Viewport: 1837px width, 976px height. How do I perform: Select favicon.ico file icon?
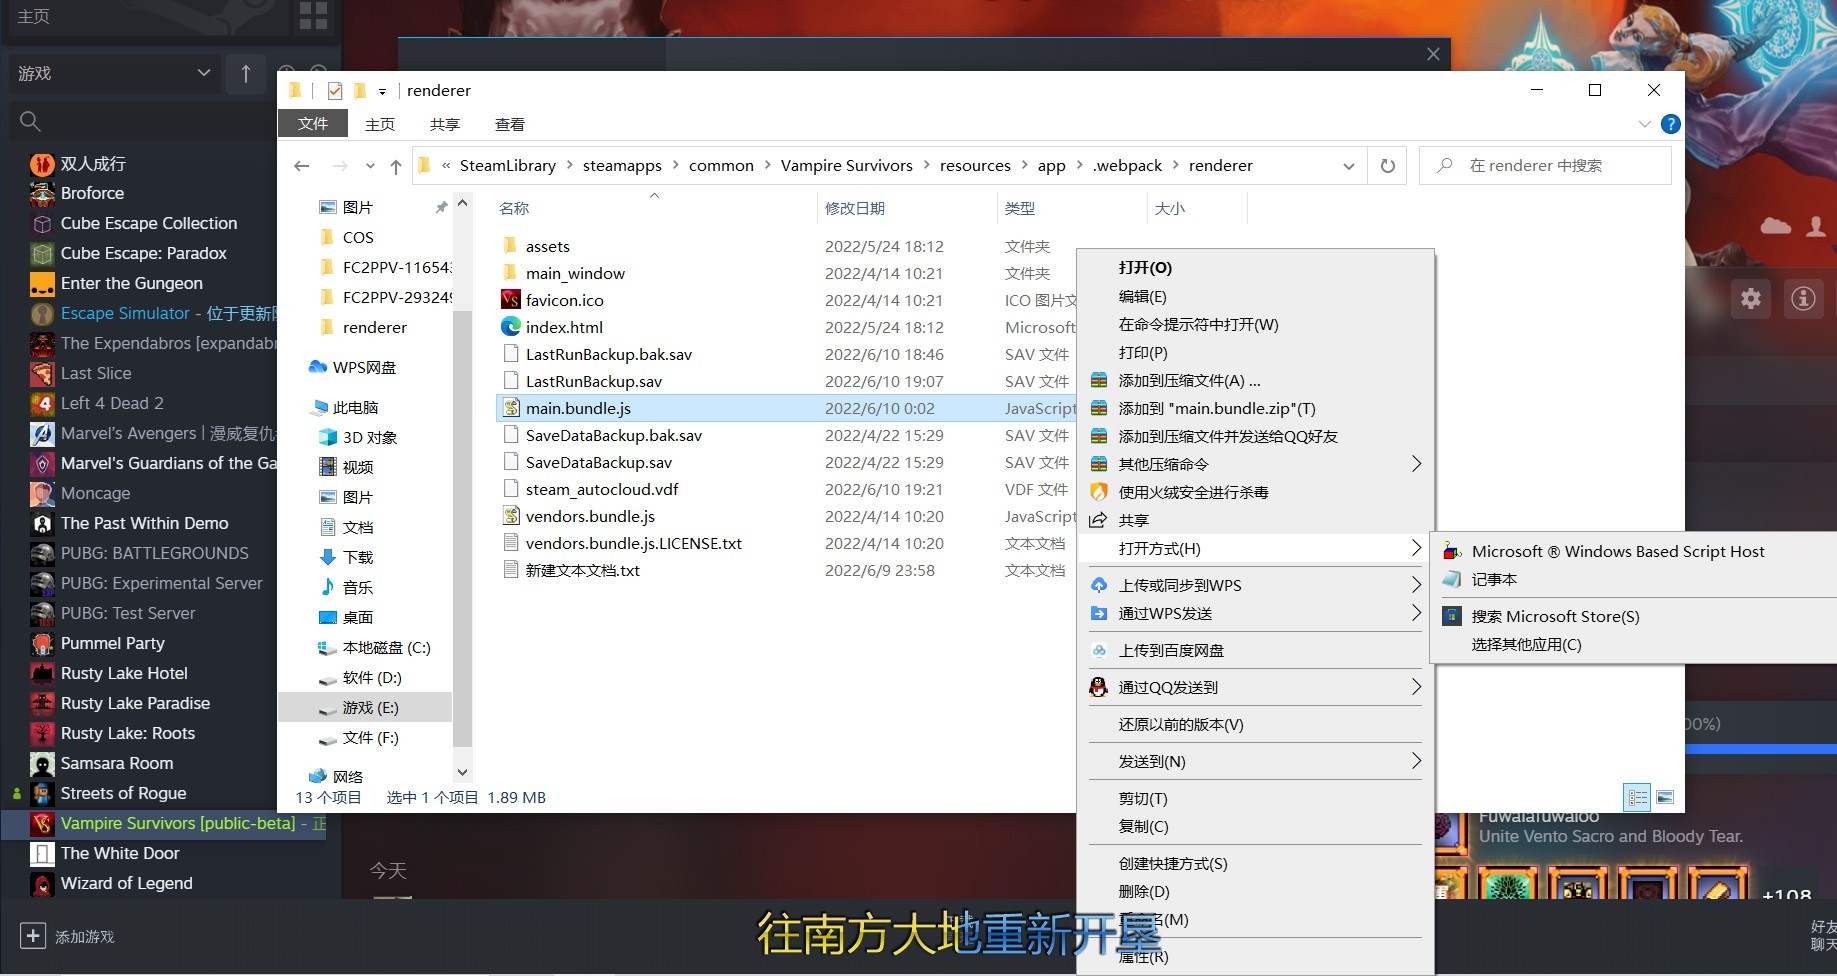tap(510, 300)
